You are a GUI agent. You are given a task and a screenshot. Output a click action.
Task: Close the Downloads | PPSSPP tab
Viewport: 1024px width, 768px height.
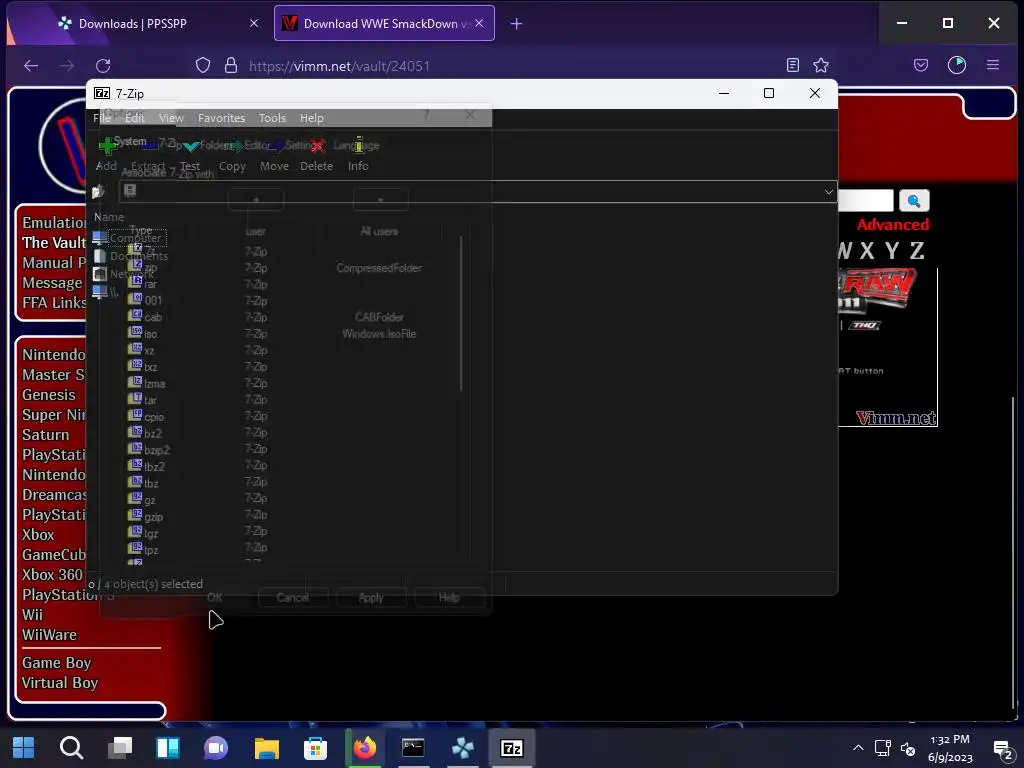tap(254, 24)
